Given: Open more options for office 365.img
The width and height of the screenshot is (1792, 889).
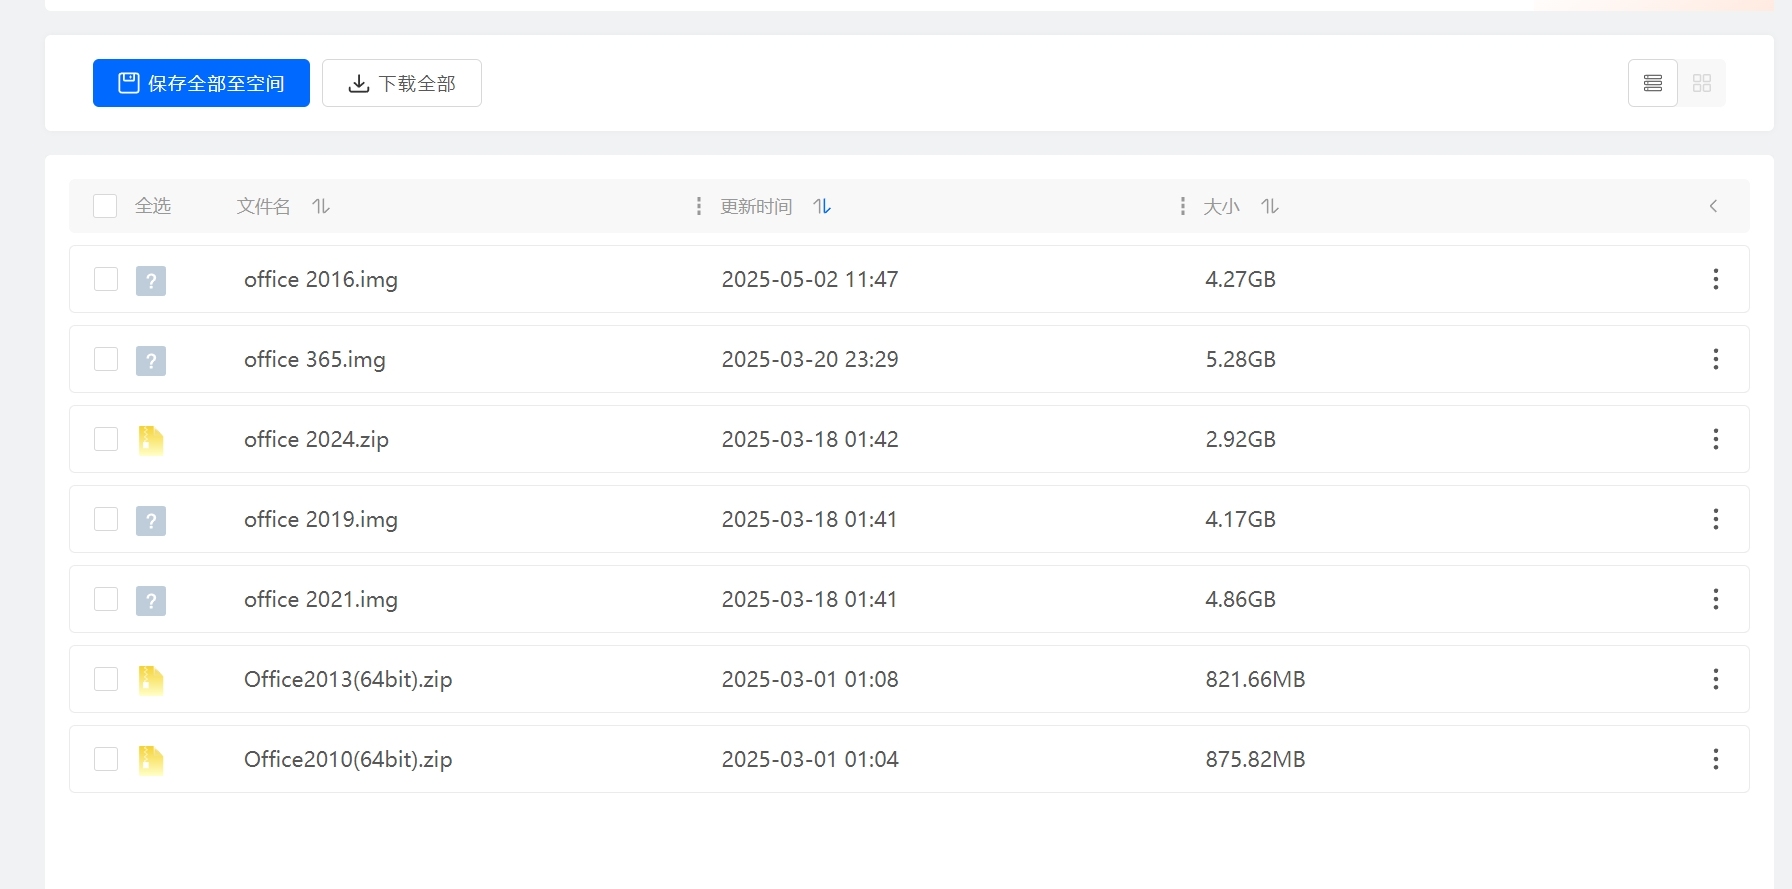Looking at the screenshot, I should (1716, 359).
